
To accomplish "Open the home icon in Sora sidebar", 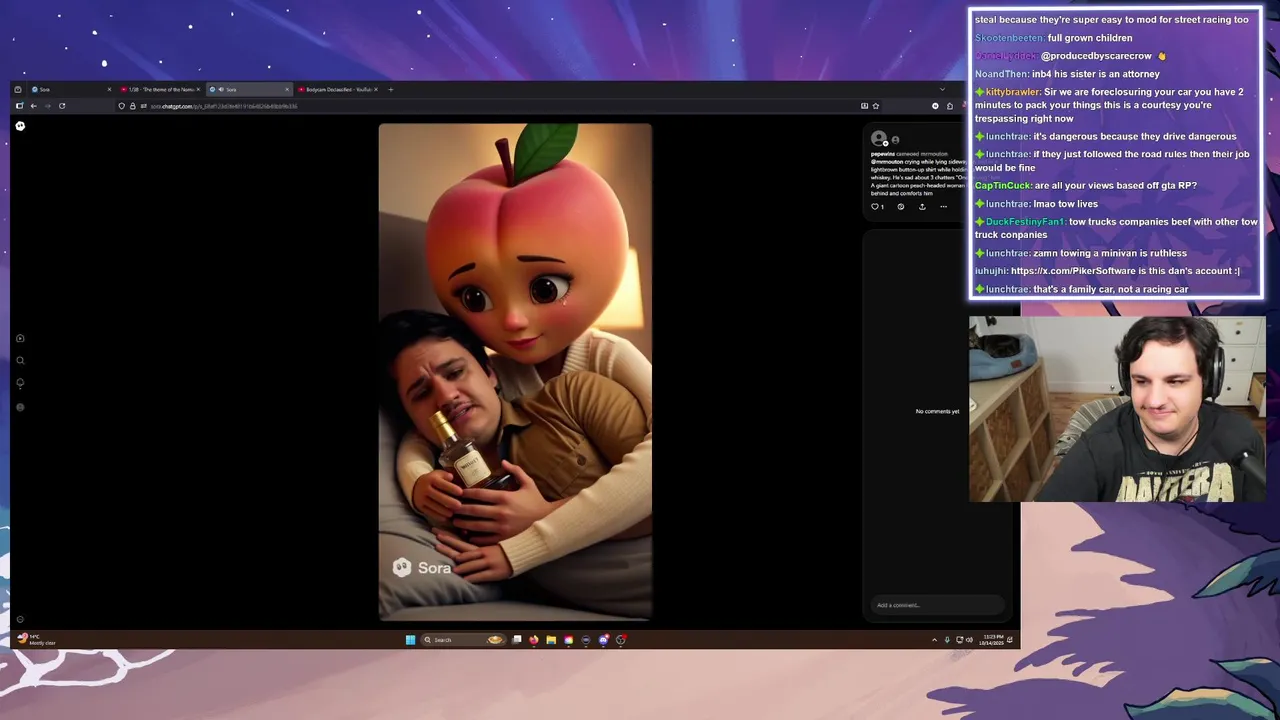I will point(20,339).
